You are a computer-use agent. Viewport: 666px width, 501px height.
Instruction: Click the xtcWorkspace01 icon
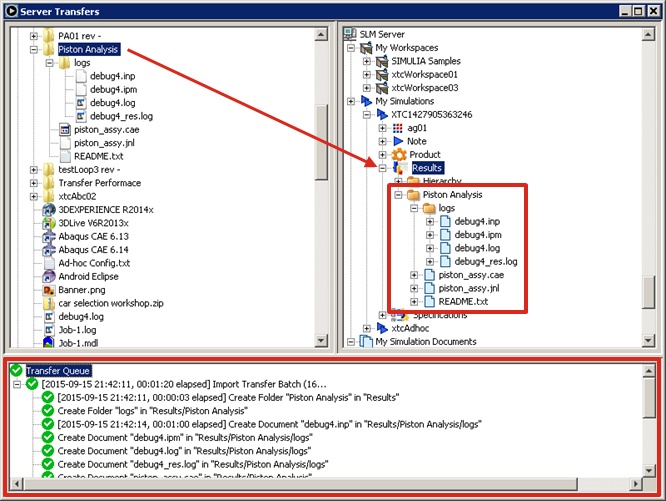[382, 74]
